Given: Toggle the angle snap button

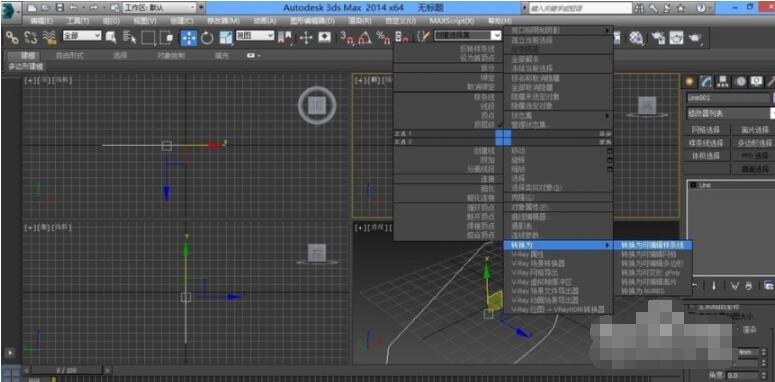Looking at the screenshot, I should point(365,38).
